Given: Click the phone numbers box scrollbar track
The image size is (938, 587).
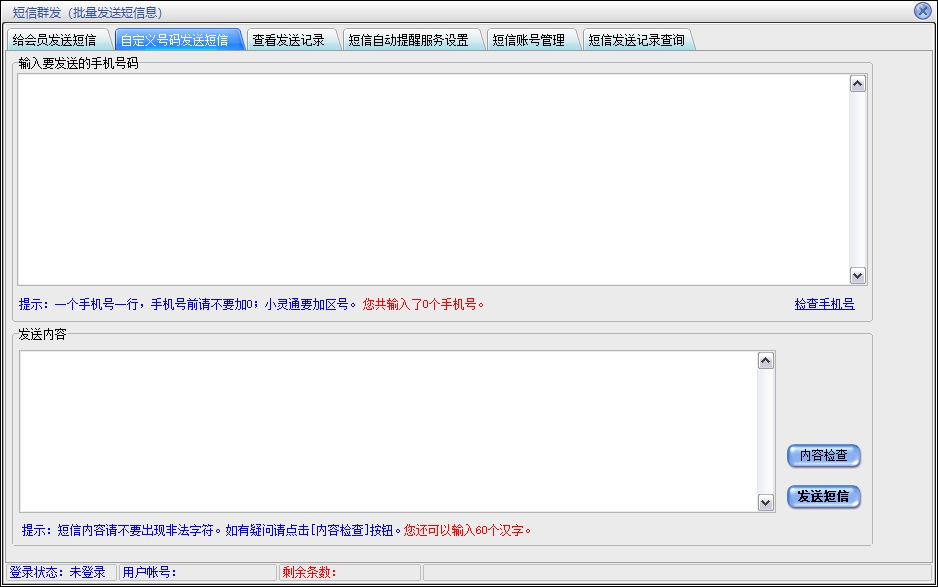Looking at the screenshot, I should click(857, 180).
